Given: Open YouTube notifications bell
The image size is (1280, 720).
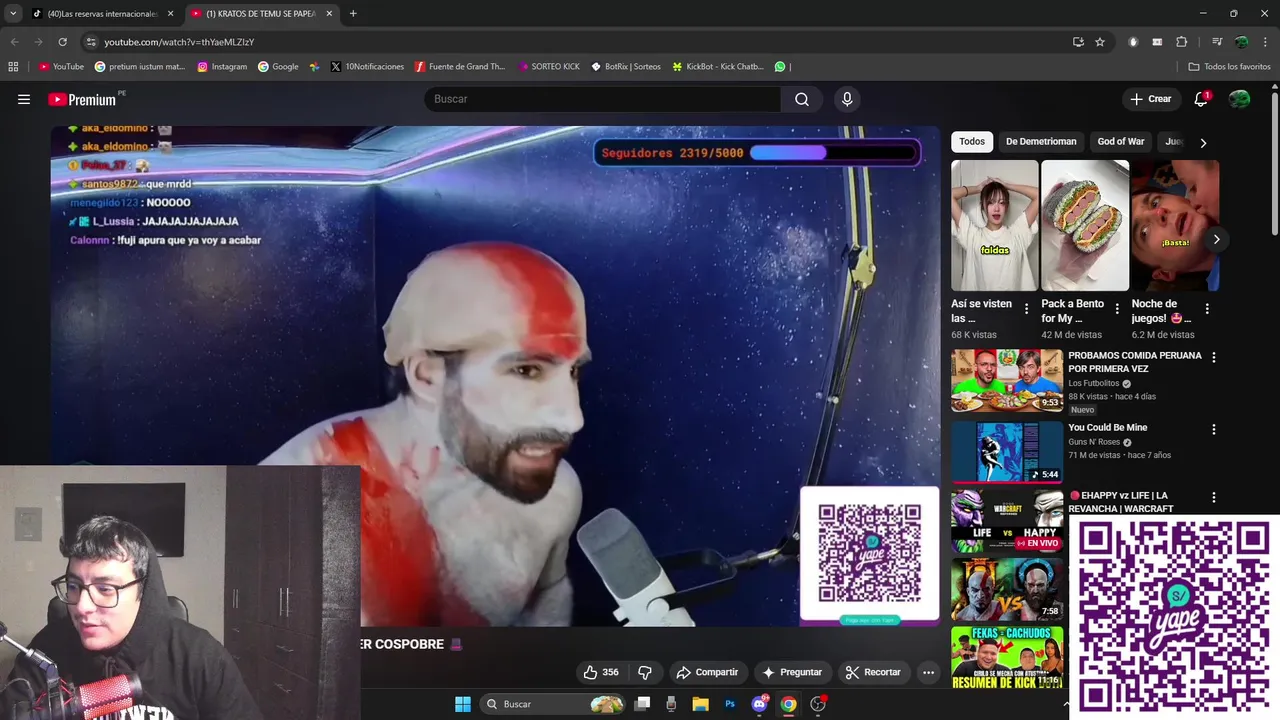Looking at the screenshot, I should click(x=1201, y=99).
